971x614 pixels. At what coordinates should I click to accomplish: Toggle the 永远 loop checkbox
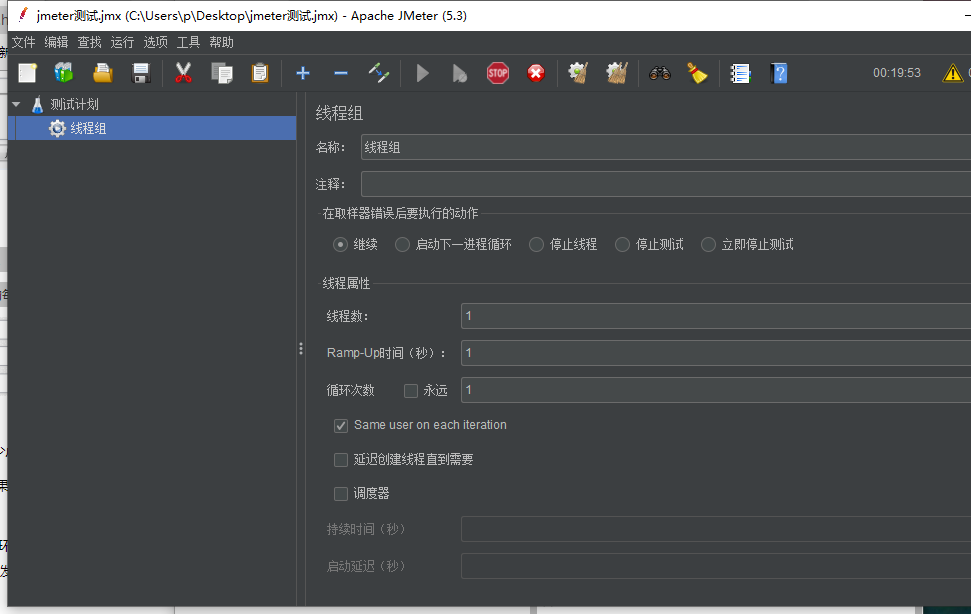tap(411, 391)
